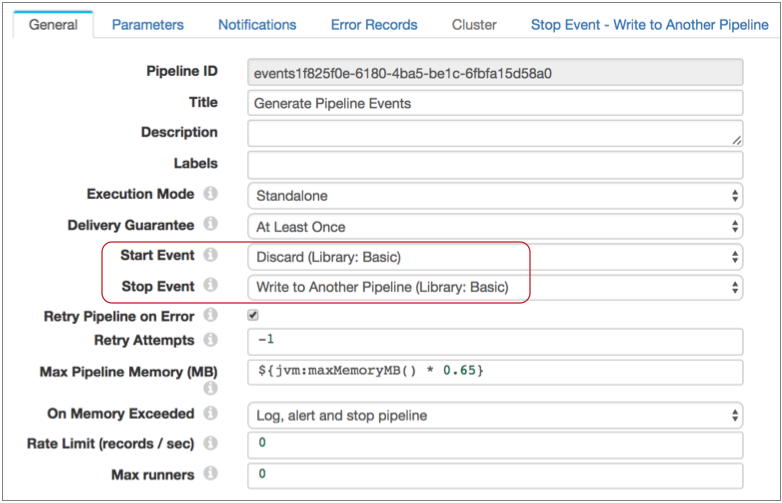The height and width of the screenshot is (503, 782).
Task: Click info icon next to Stop Event
Action: point(211,286)
